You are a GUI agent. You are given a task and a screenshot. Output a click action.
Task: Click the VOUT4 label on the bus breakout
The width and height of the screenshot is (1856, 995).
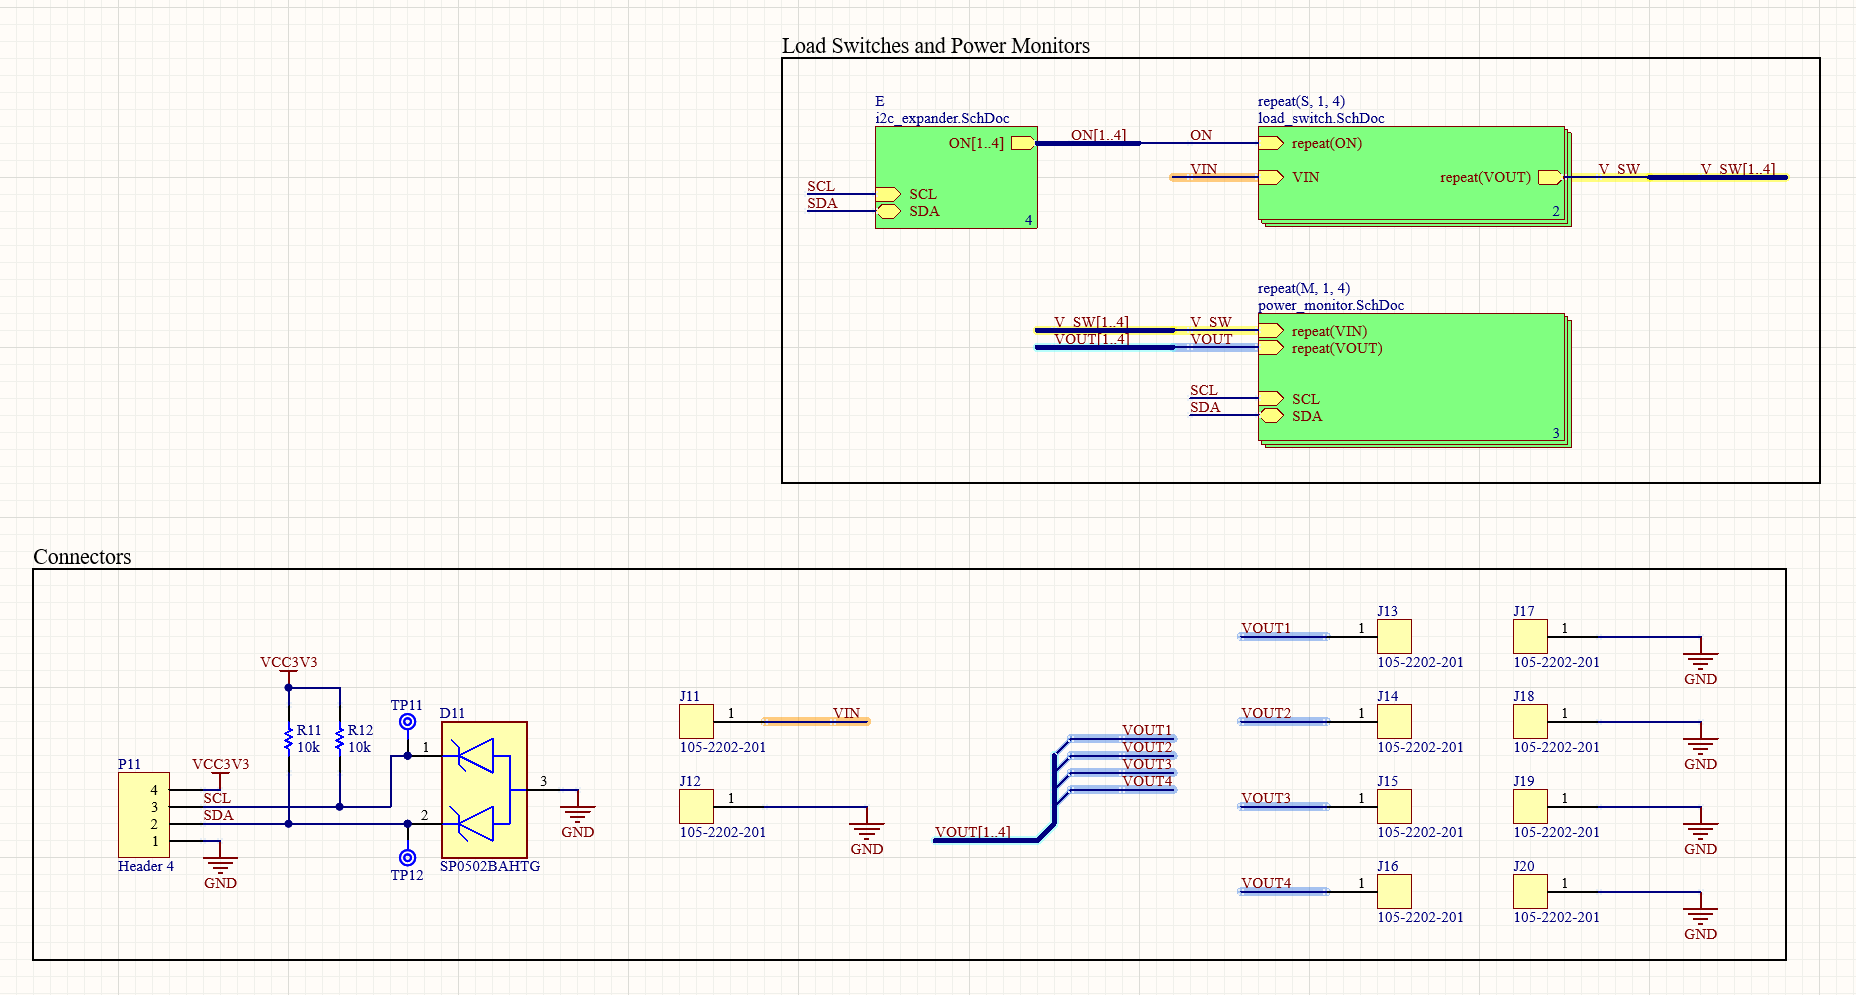[x=1146, y=781]
